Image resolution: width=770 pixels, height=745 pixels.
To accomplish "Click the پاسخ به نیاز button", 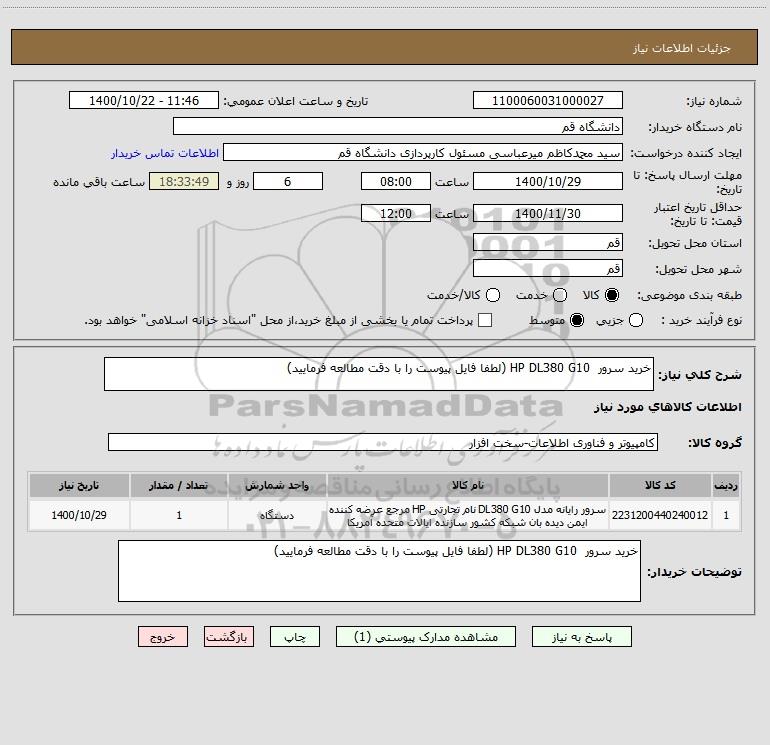I will (x=581, y=636).
